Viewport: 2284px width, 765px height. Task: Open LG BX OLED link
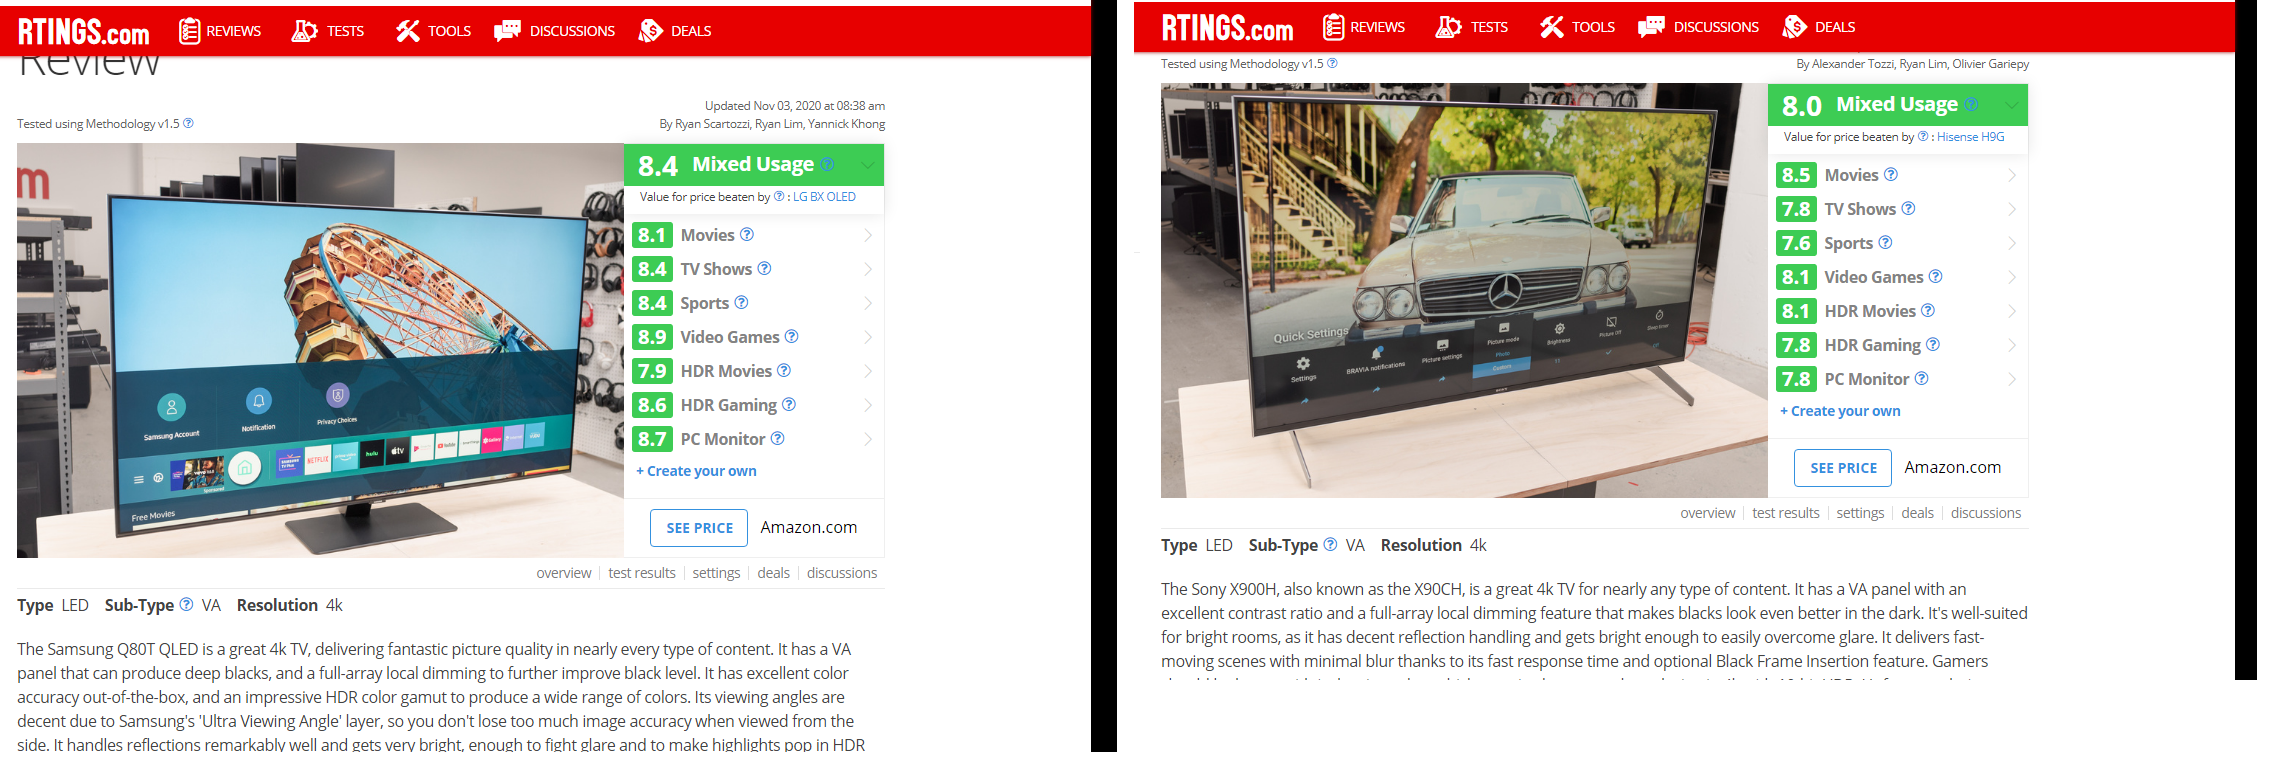(824, 197)
